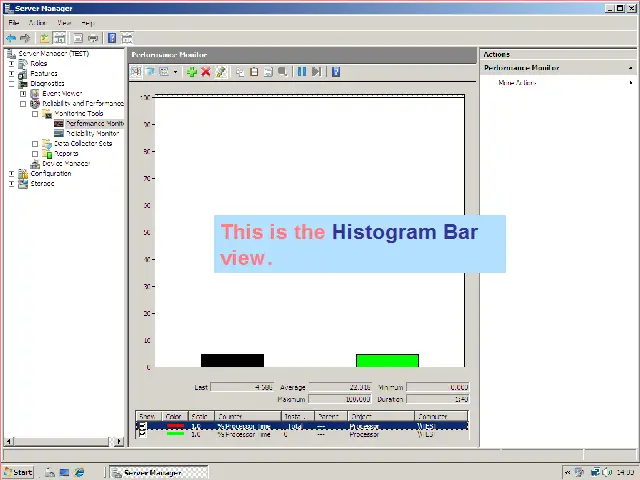Click View Current Activity toolbar icon
Image resolution: width=640 pixels, height=480 pixels.
tap(137, 72)
